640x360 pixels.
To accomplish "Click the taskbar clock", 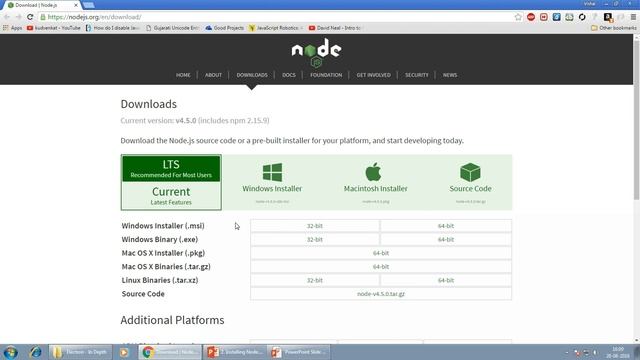I will [x=618, y=352].
